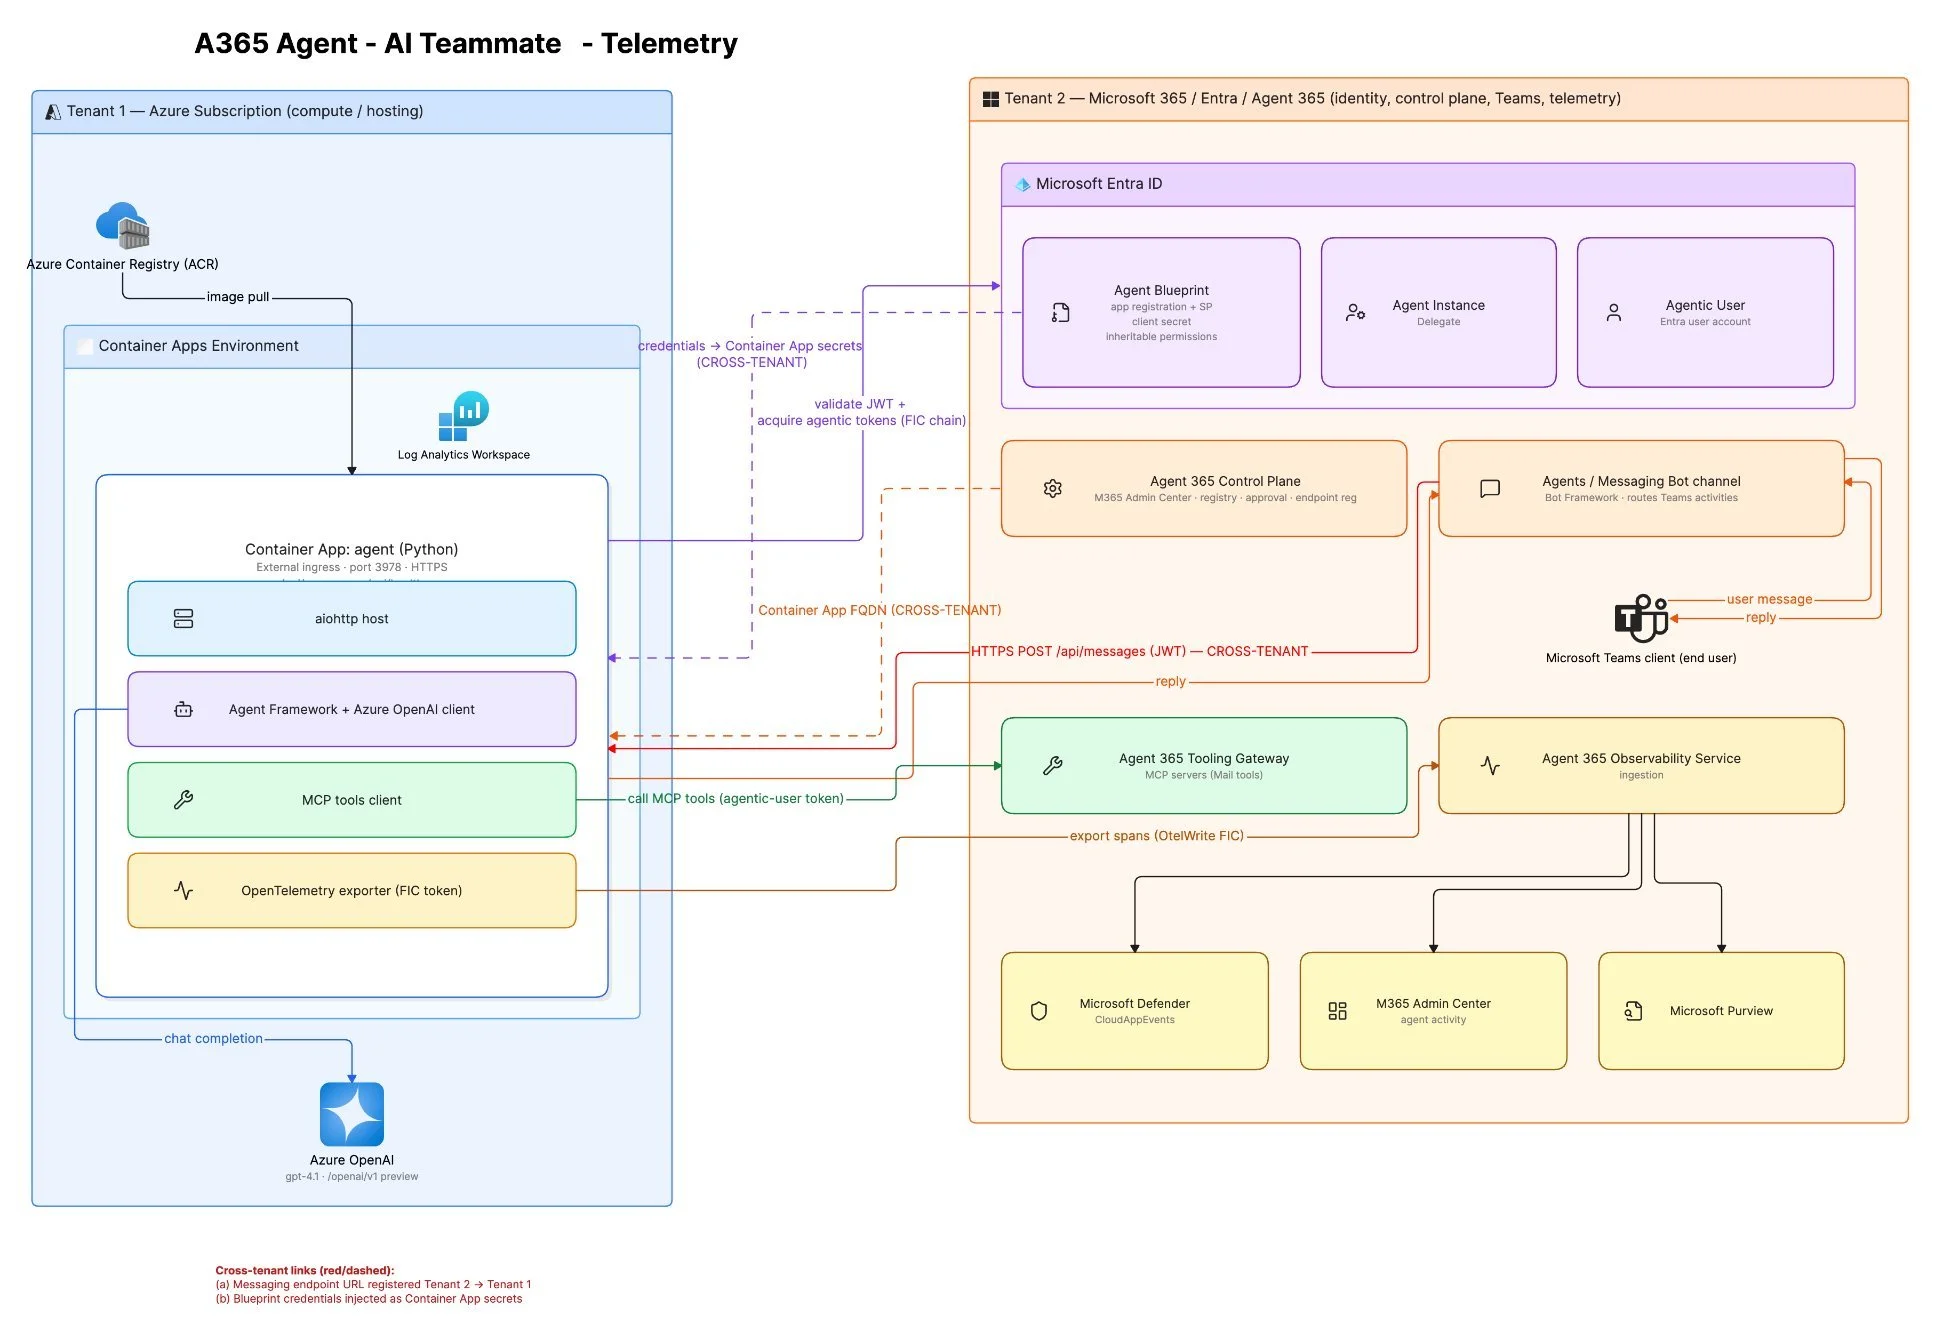The height and width of the screenshot is (1332, 1935).
Task: Click the 'Cross-tenant links (red/dashed):' legend heading
Action: click(305, 1271)
